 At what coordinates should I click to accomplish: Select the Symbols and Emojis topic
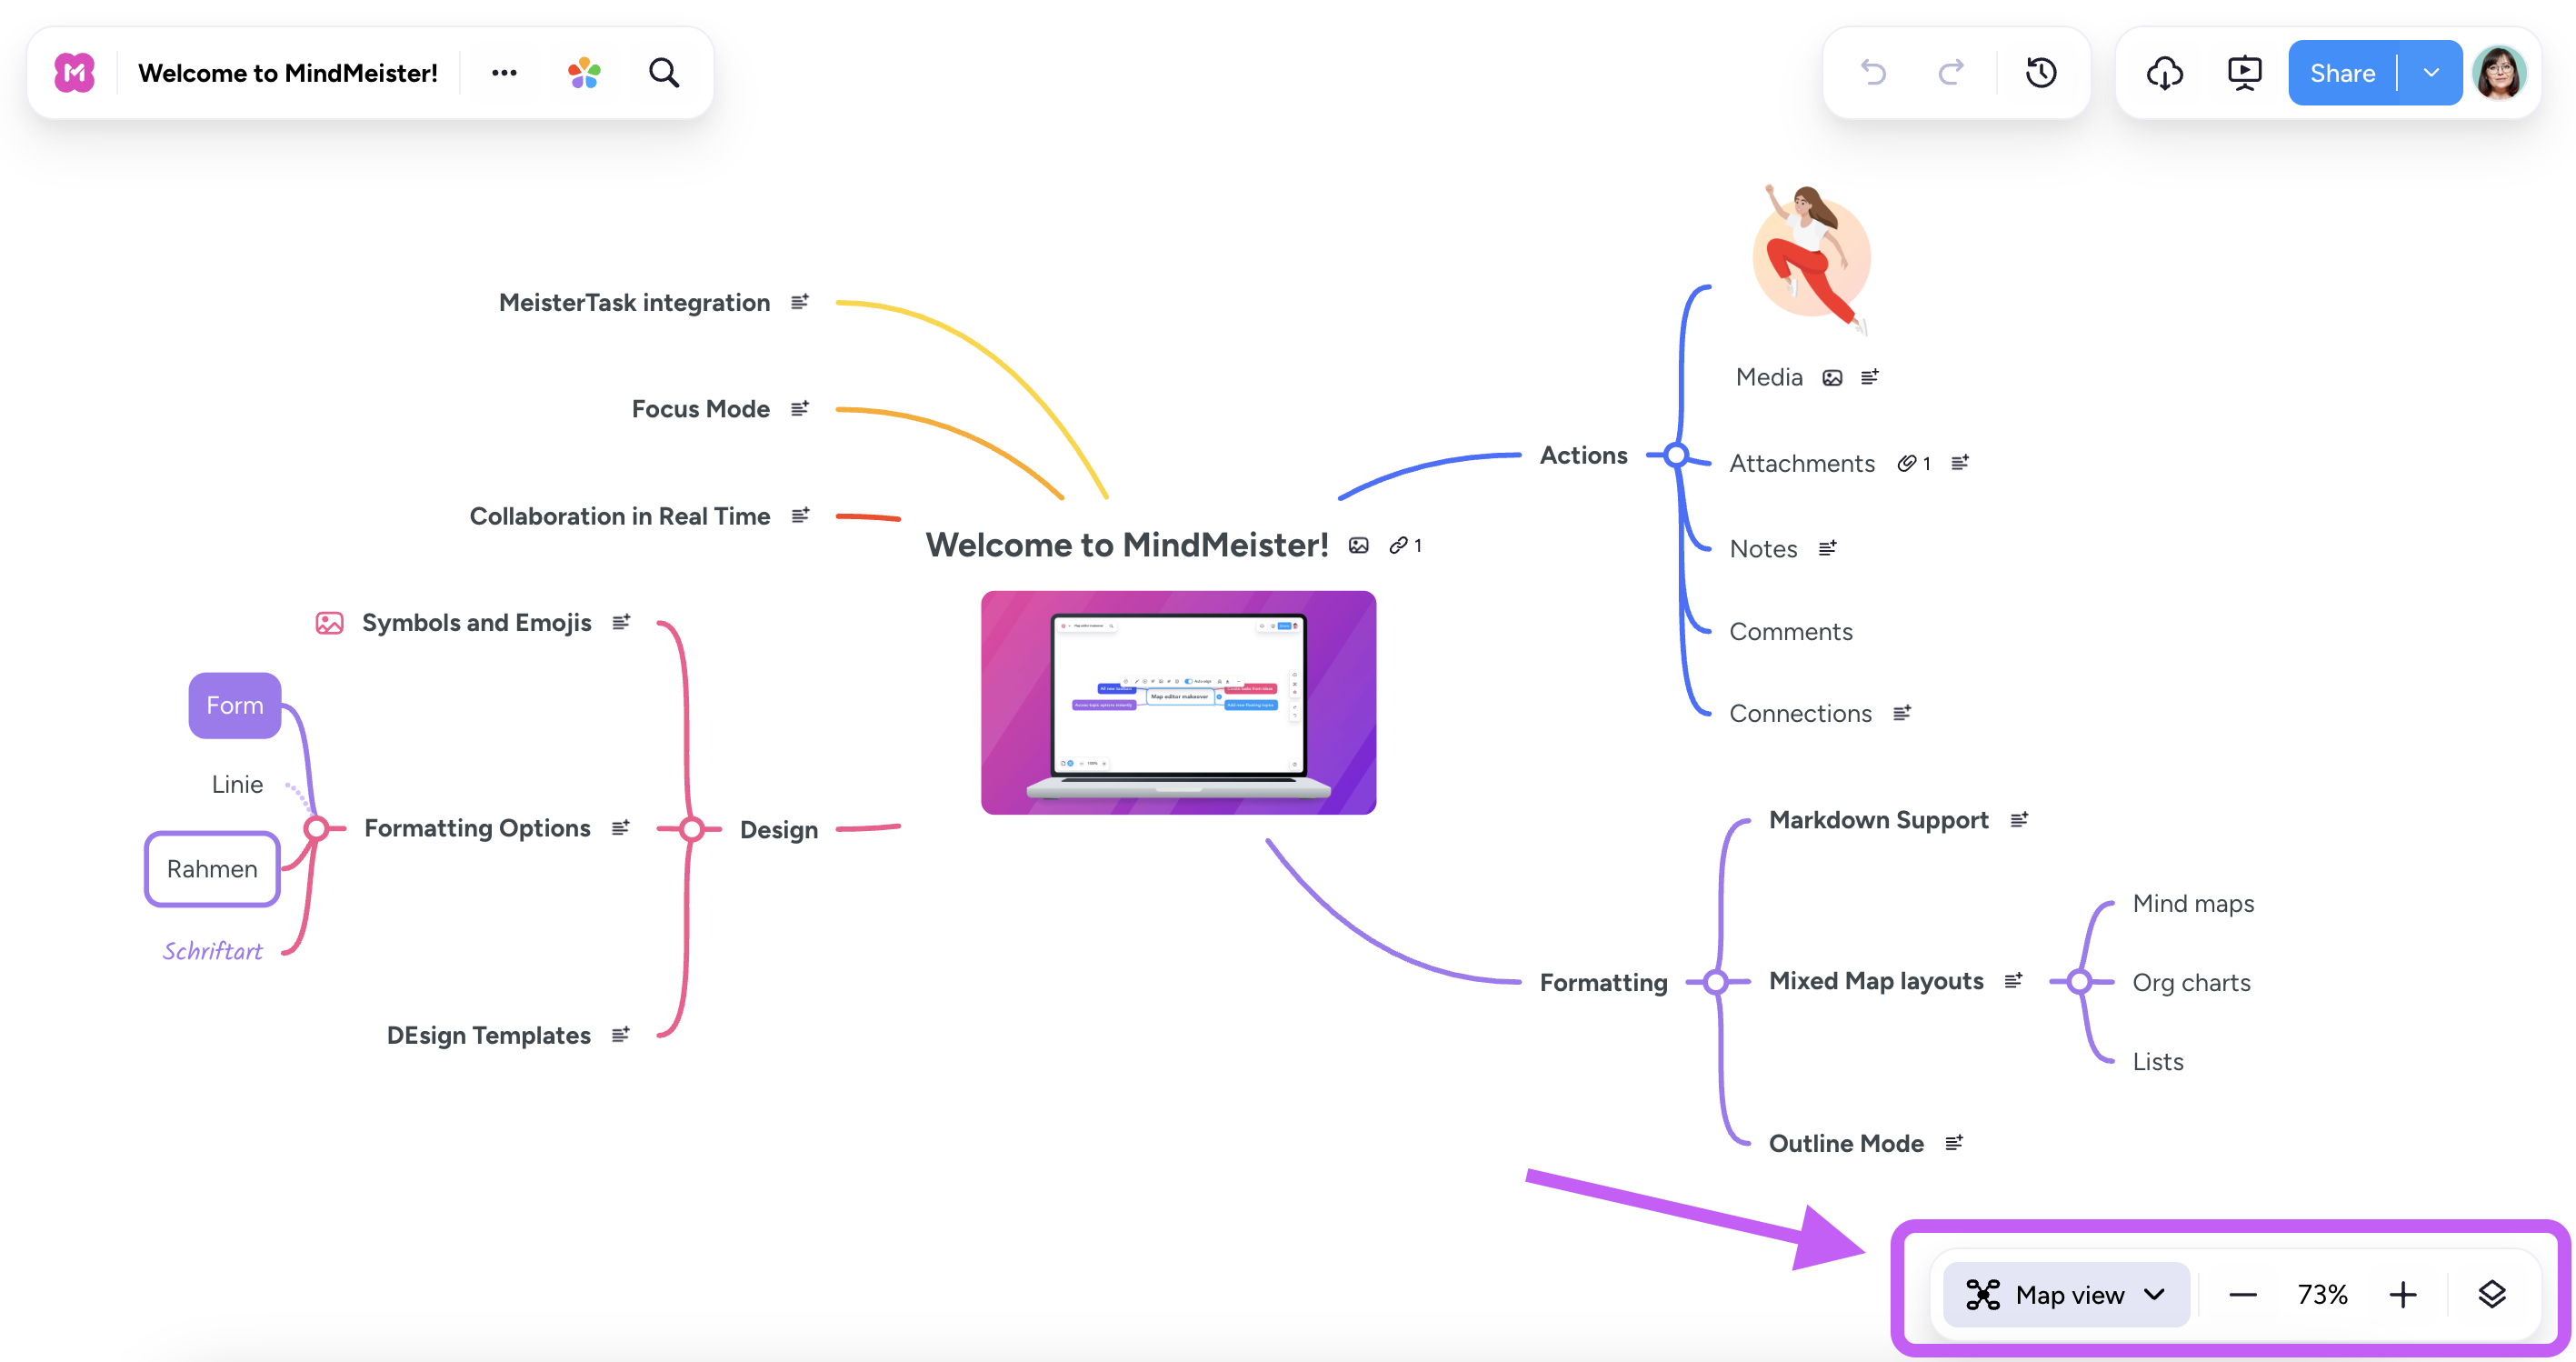tap(476, 623)
